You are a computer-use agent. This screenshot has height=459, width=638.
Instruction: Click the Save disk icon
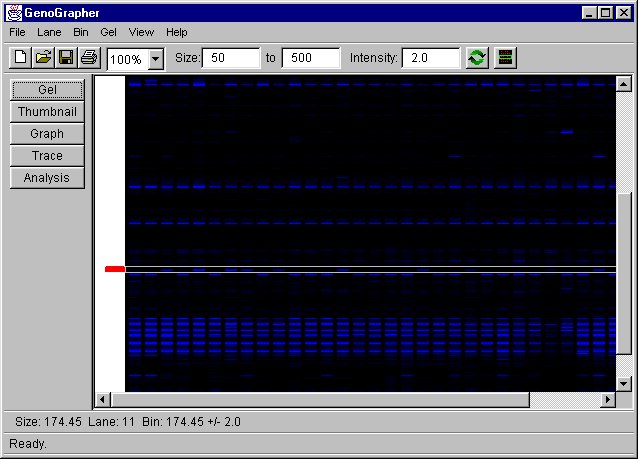pos(66,58)
